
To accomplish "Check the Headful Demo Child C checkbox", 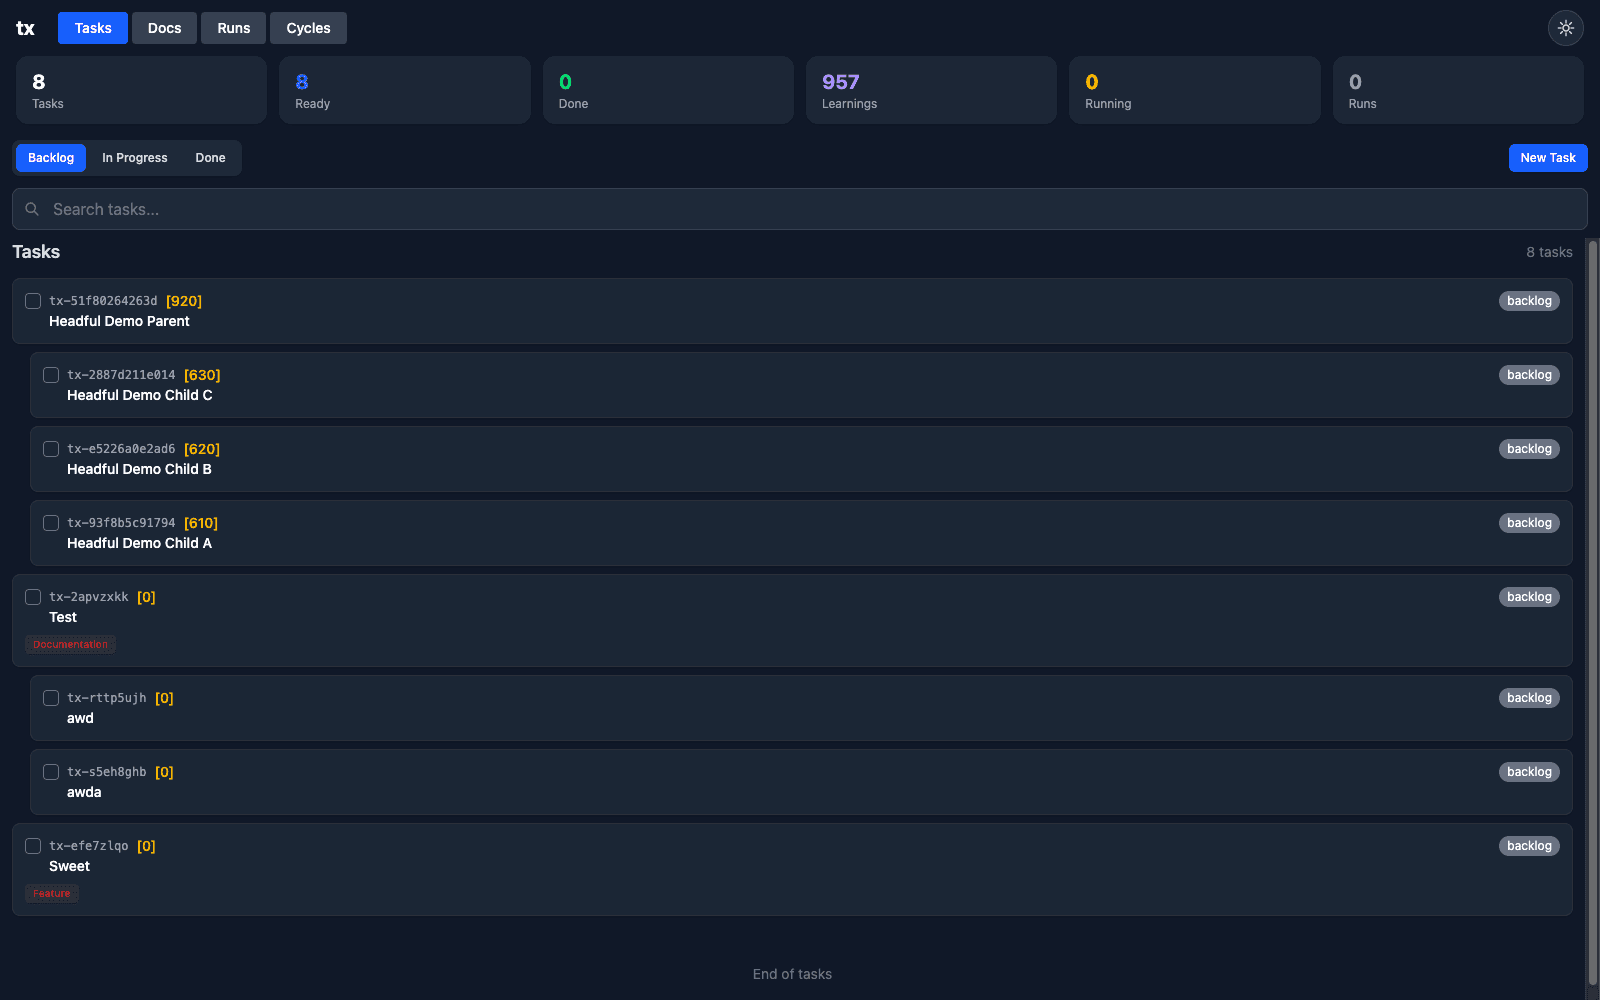I will [x=51, y=375].
